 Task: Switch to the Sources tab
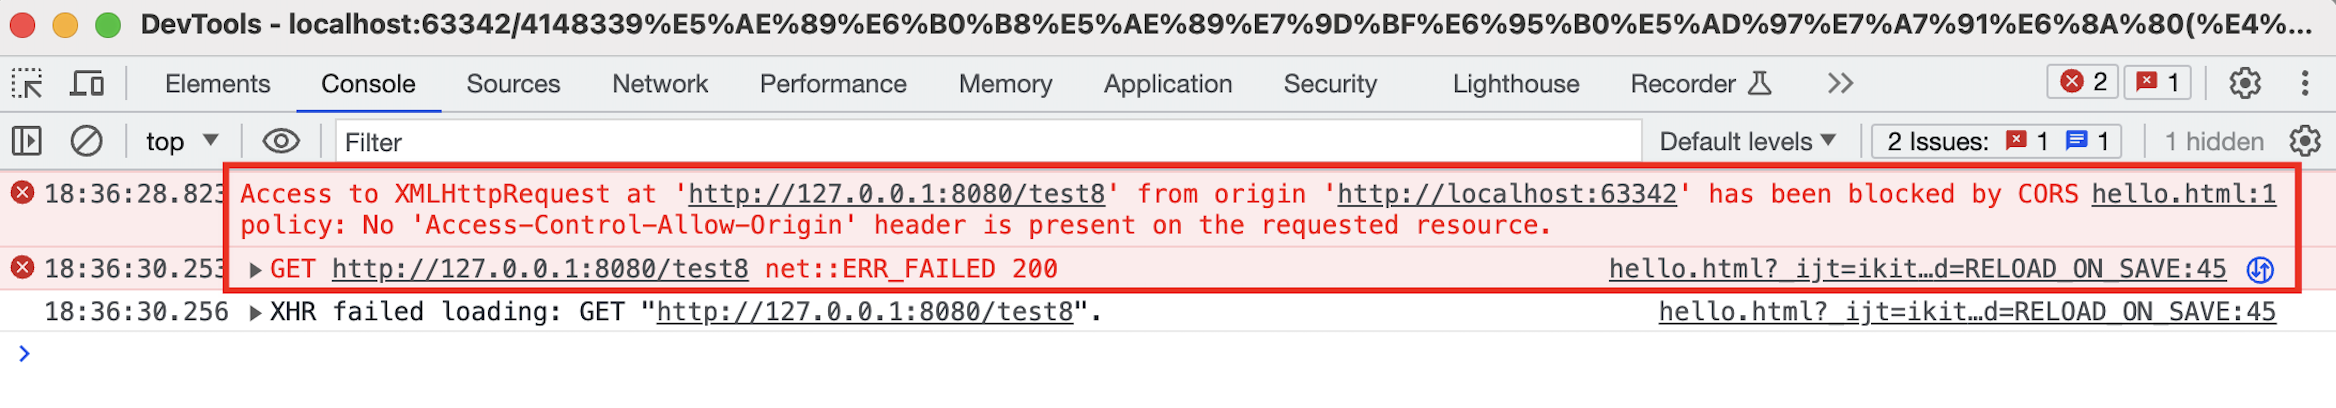pos(513,84)
